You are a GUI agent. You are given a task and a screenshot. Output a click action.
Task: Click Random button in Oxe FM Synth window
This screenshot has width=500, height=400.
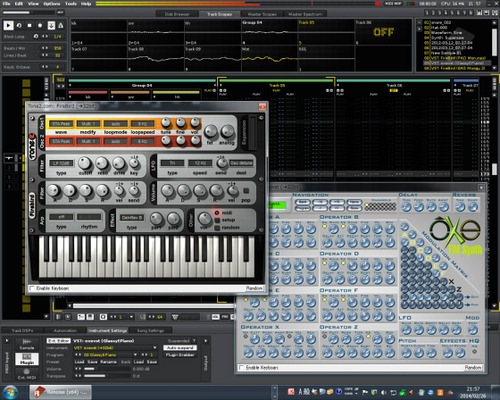point(473,367)
